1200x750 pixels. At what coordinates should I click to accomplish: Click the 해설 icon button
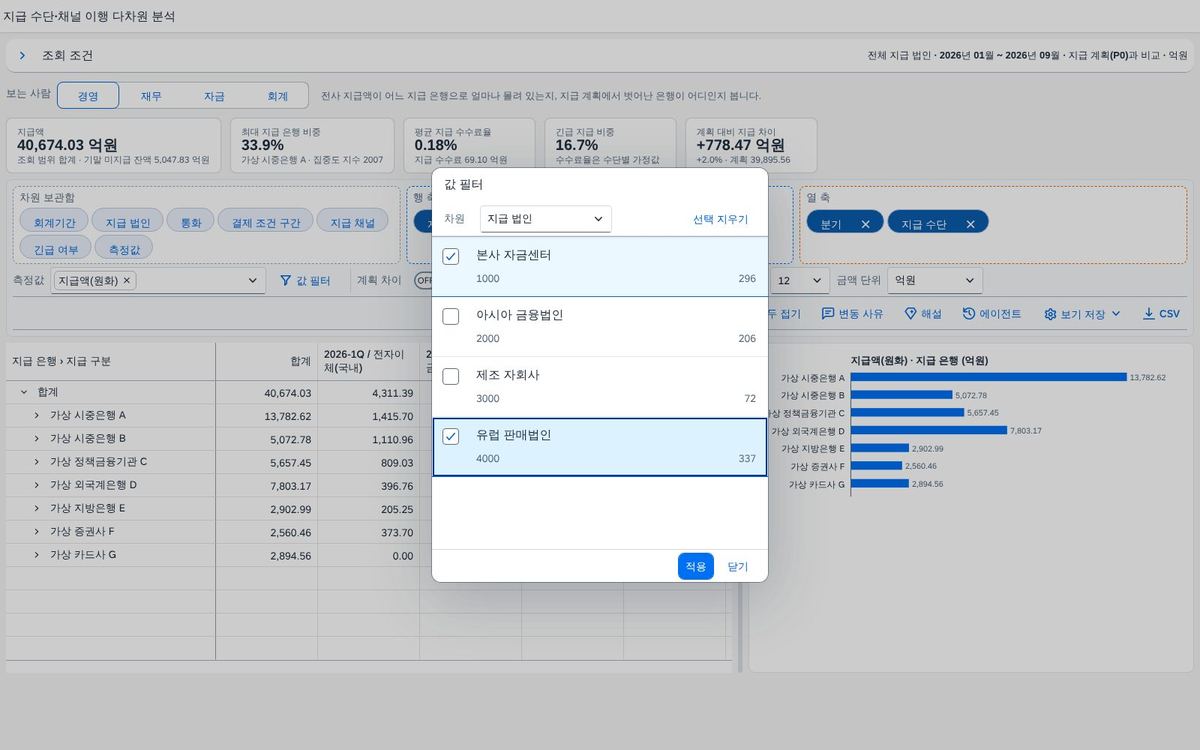(910, 314)
